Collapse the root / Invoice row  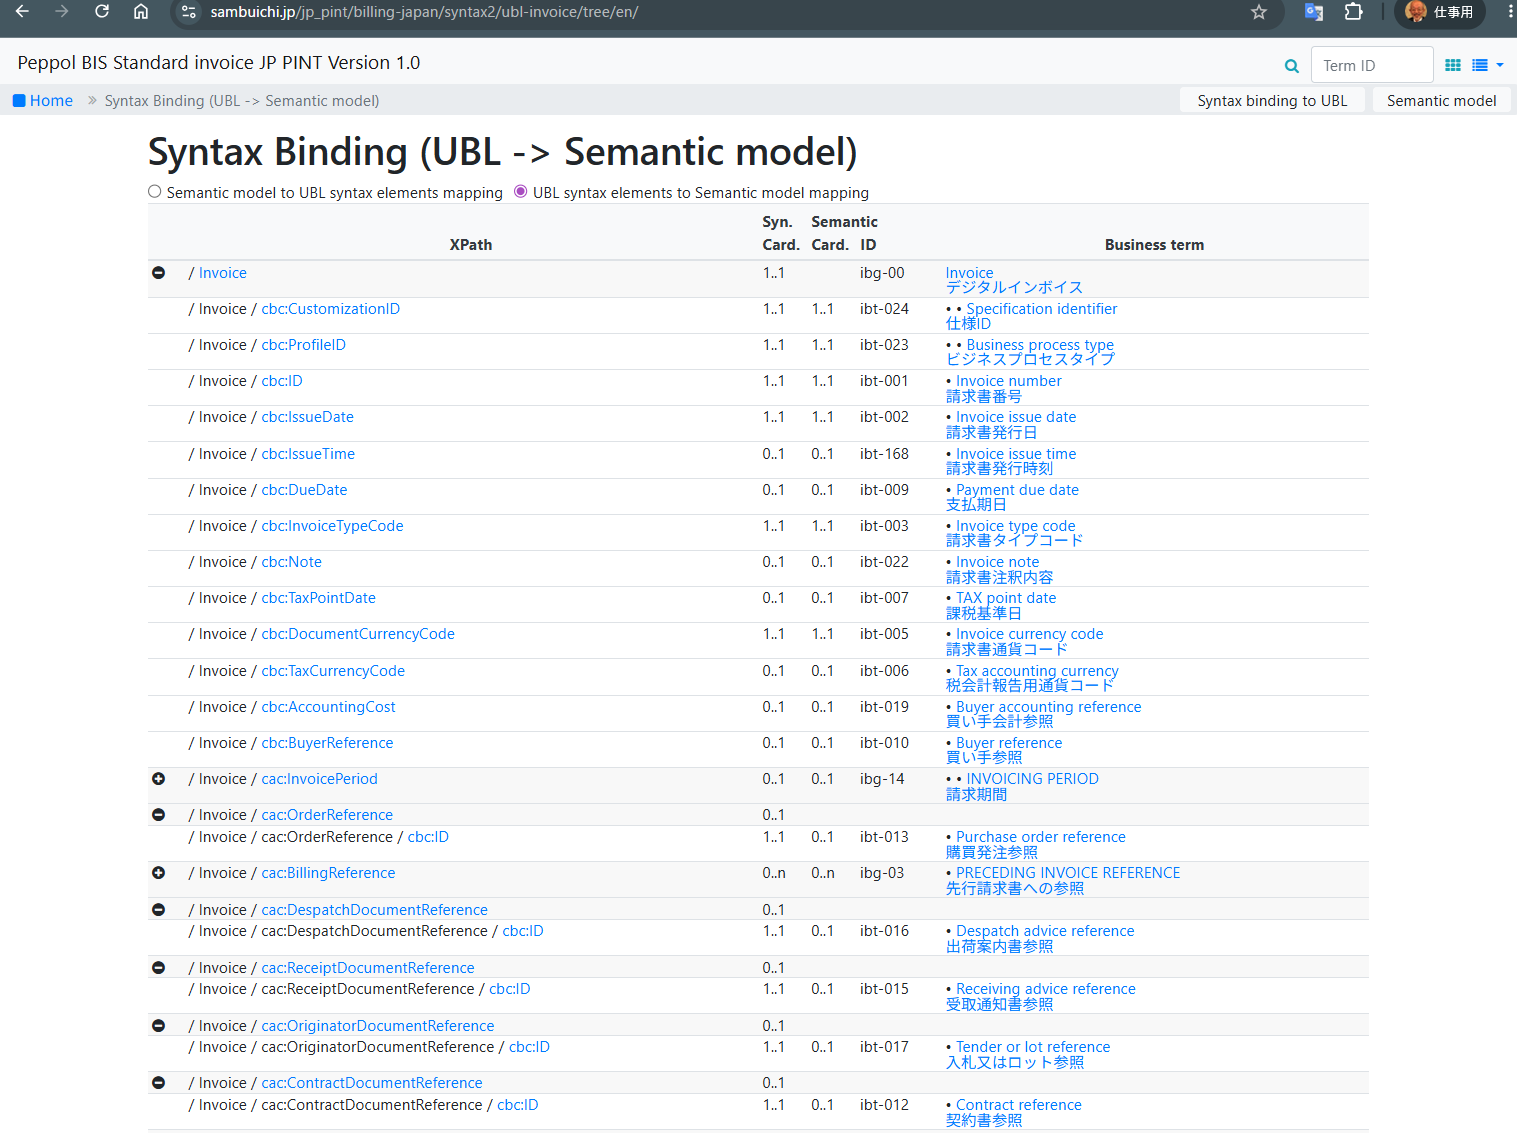[x=158, y=273]
